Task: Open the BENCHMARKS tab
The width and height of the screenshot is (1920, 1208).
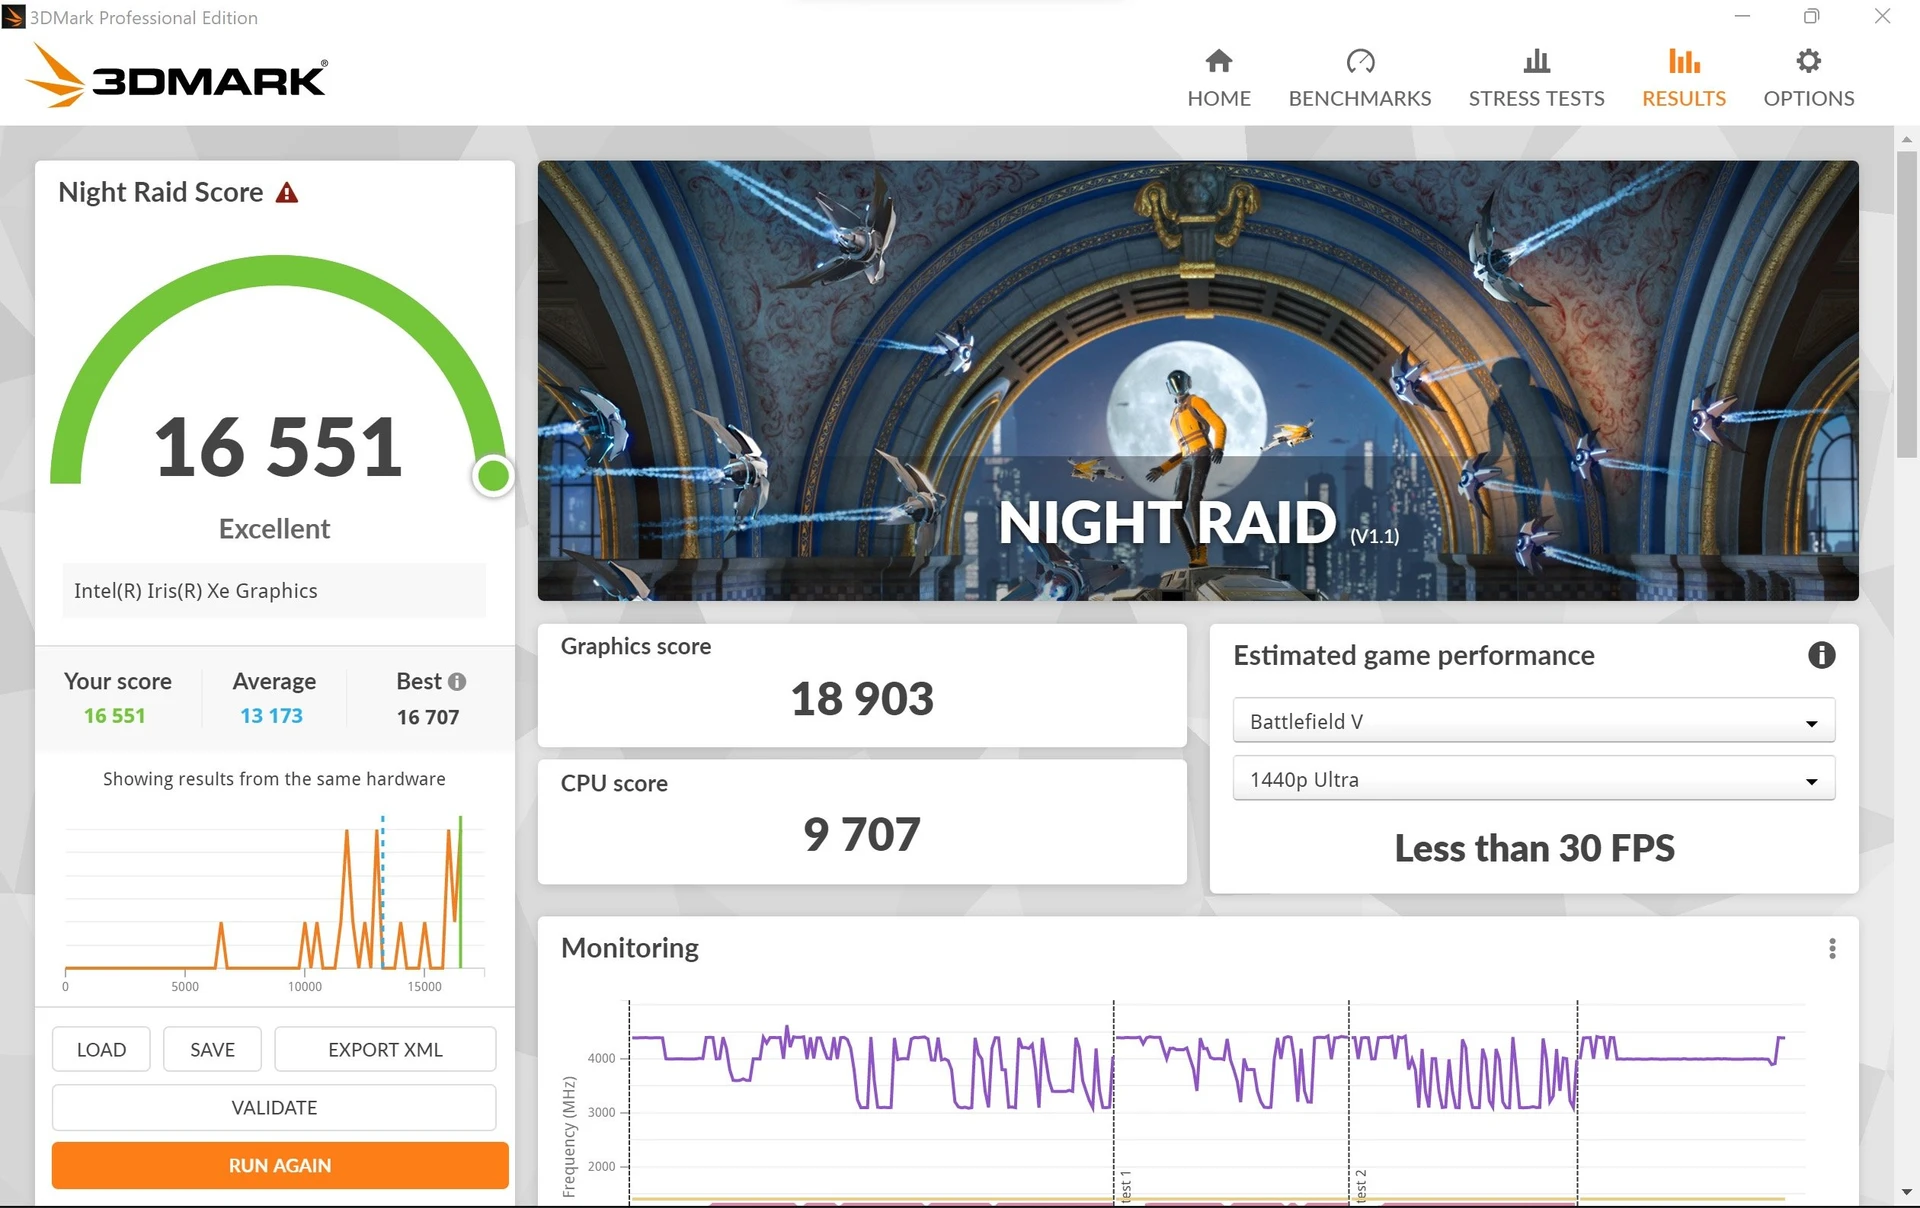Action: [x=1359, y=78]
